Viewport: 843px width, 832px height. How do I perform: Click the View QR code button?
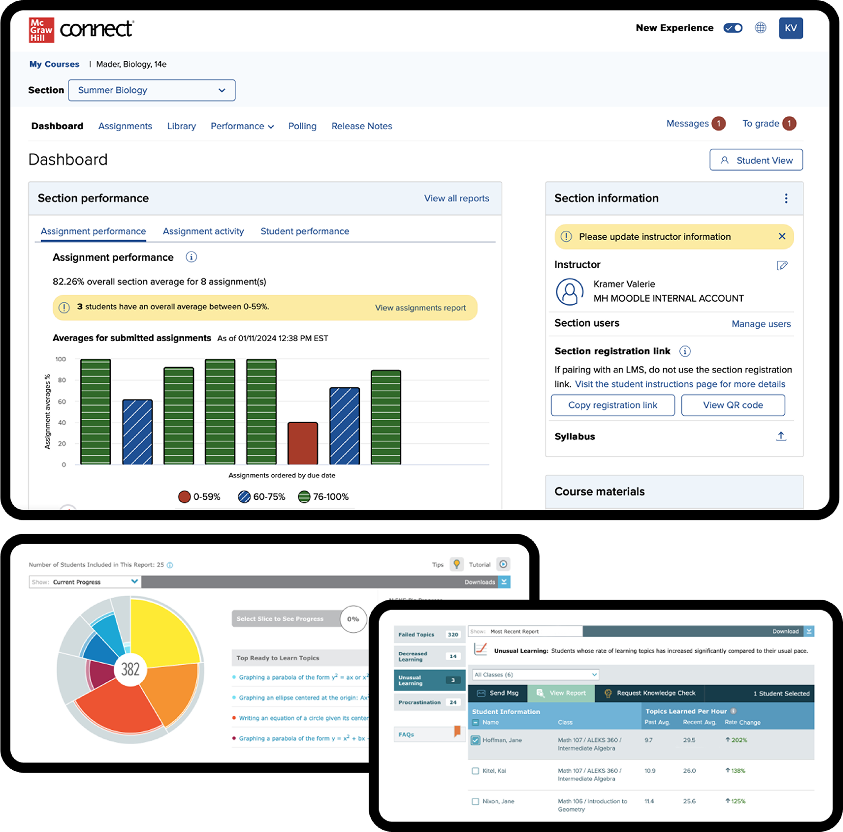tap(732, 405)
